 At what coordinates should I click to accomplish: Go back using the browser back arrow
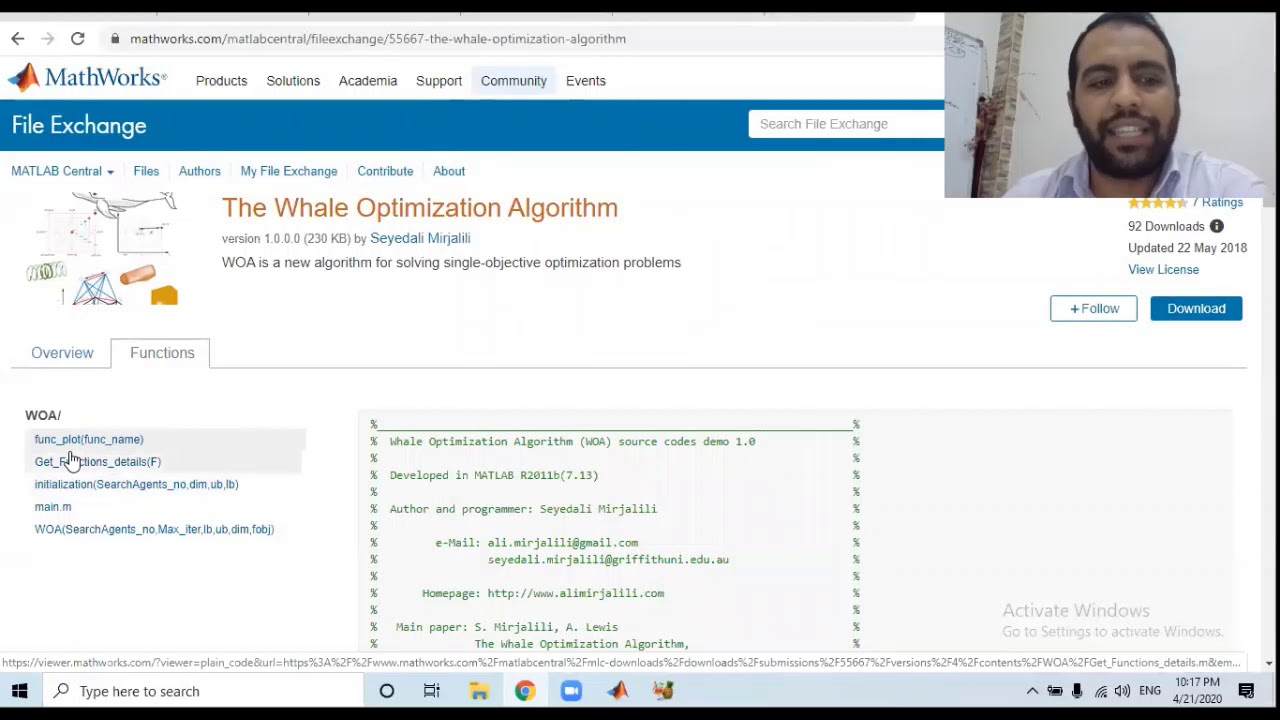point(18,39)
